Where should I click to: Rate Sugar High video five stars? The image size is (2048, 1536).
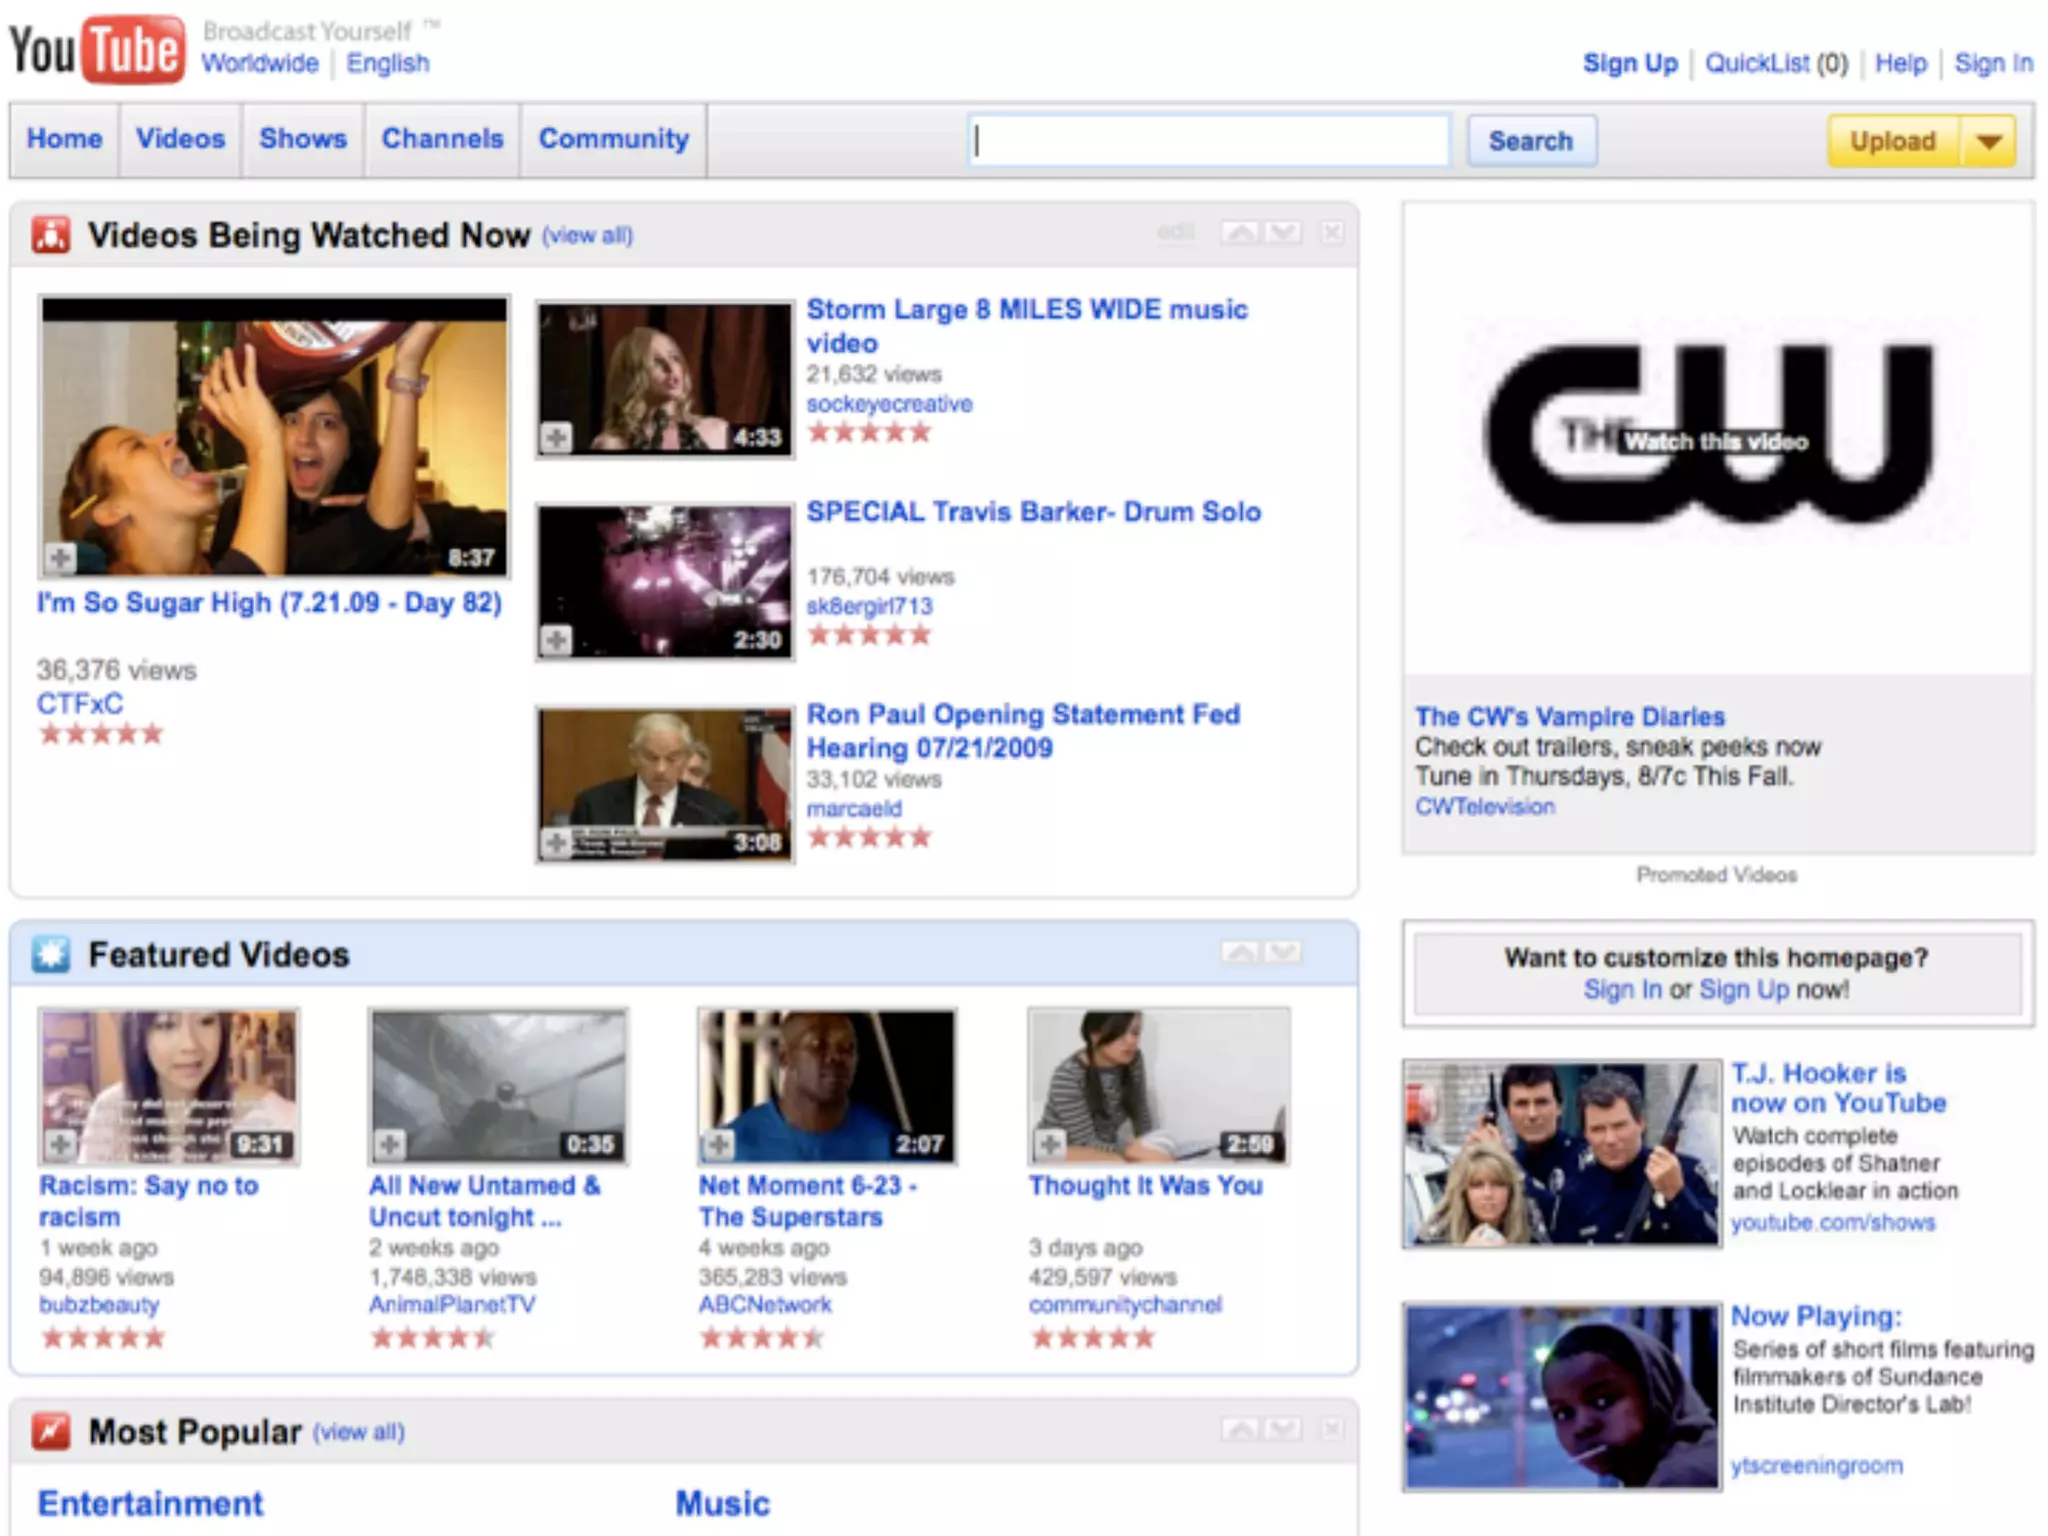click(x=152, y=734)
